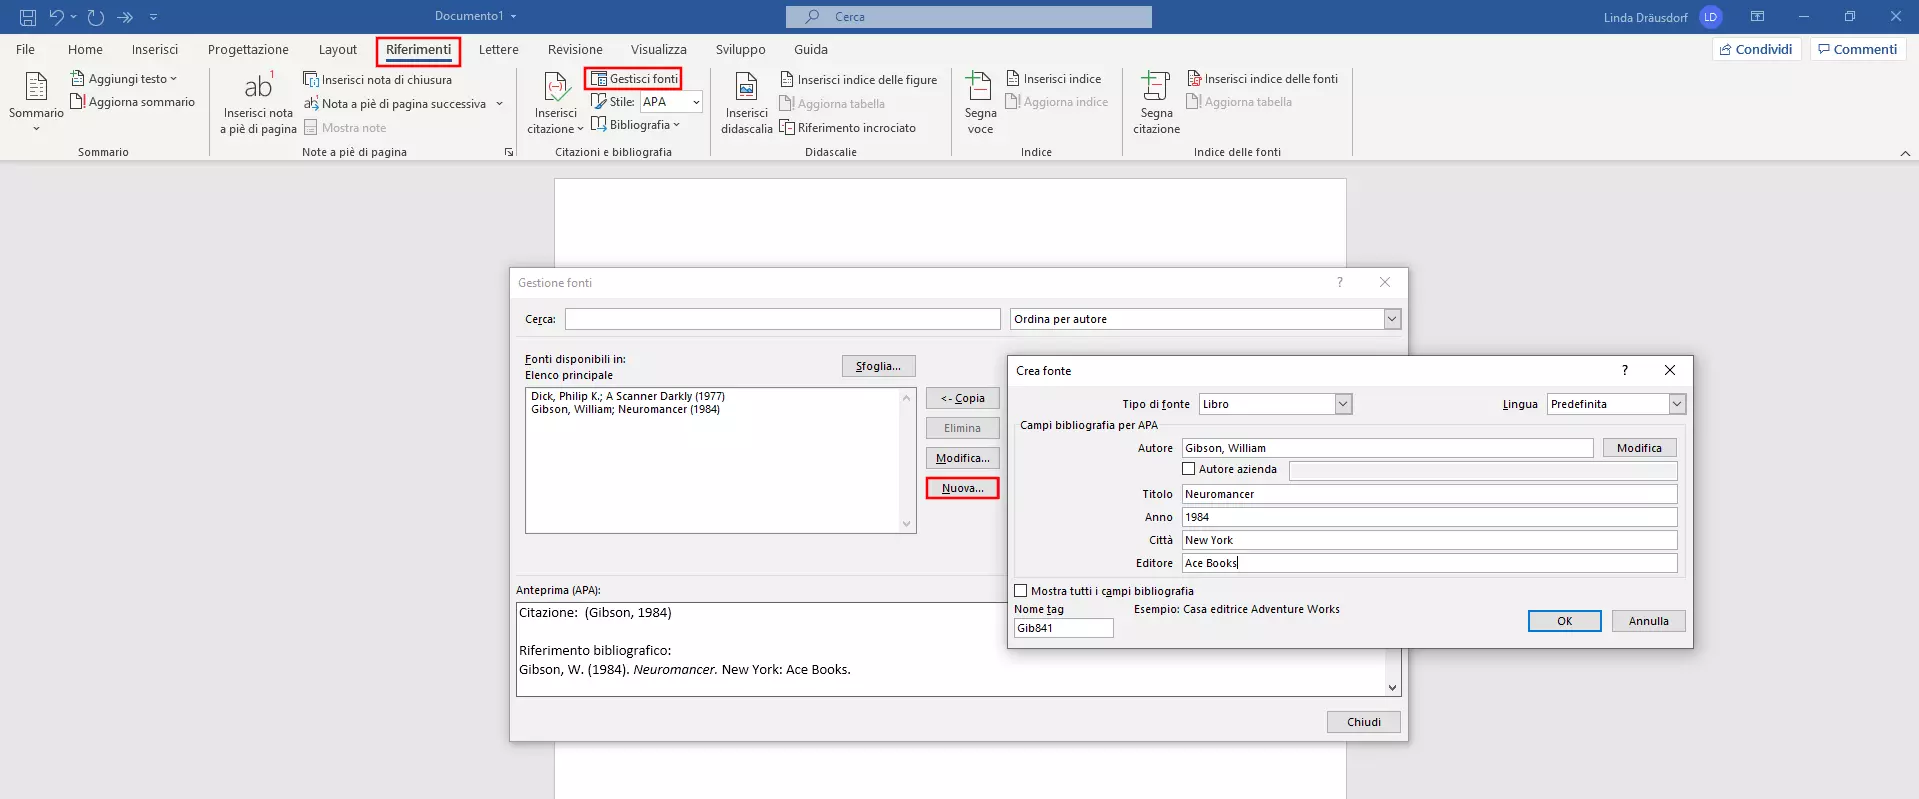Expand the Note a piè di pagina dialog launcher
This screenshot has height=799, width=1919.
509,152
